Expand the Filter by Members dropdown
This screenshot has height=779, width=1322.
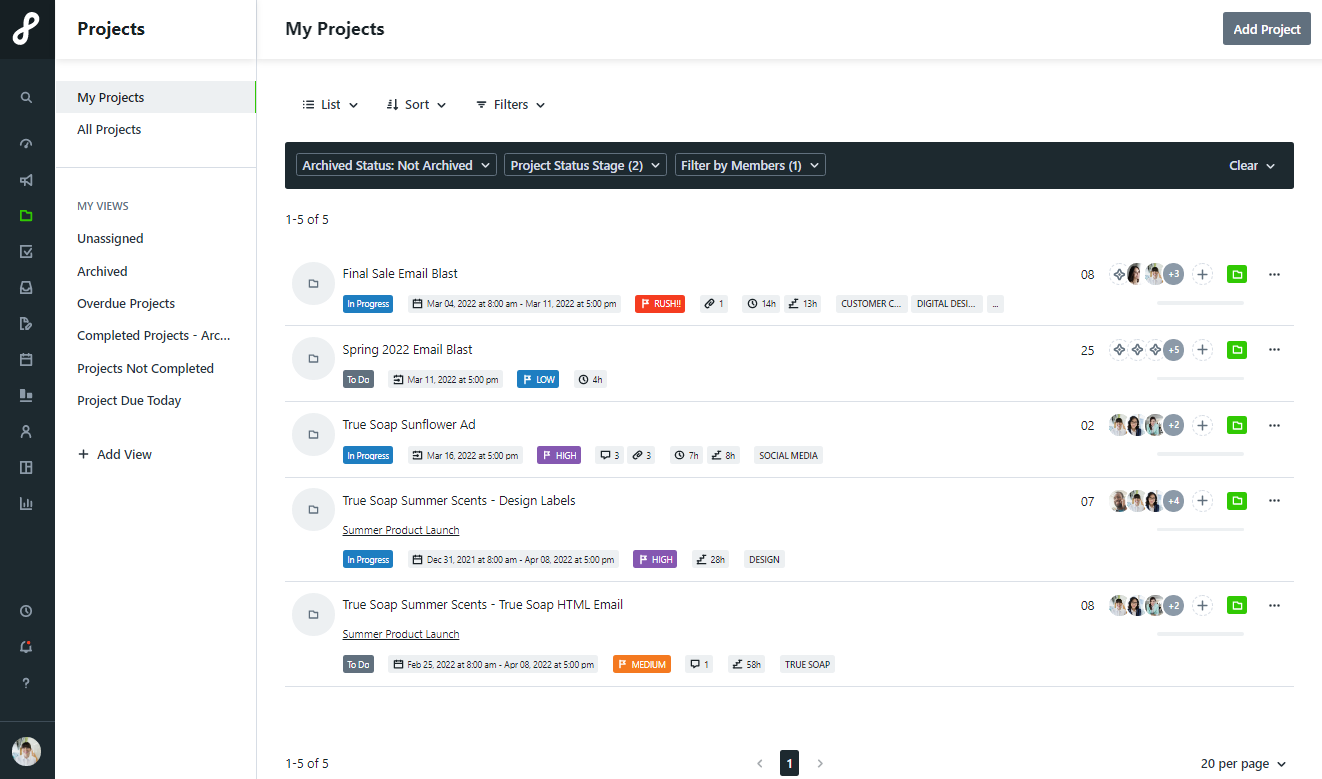[750, 165]
